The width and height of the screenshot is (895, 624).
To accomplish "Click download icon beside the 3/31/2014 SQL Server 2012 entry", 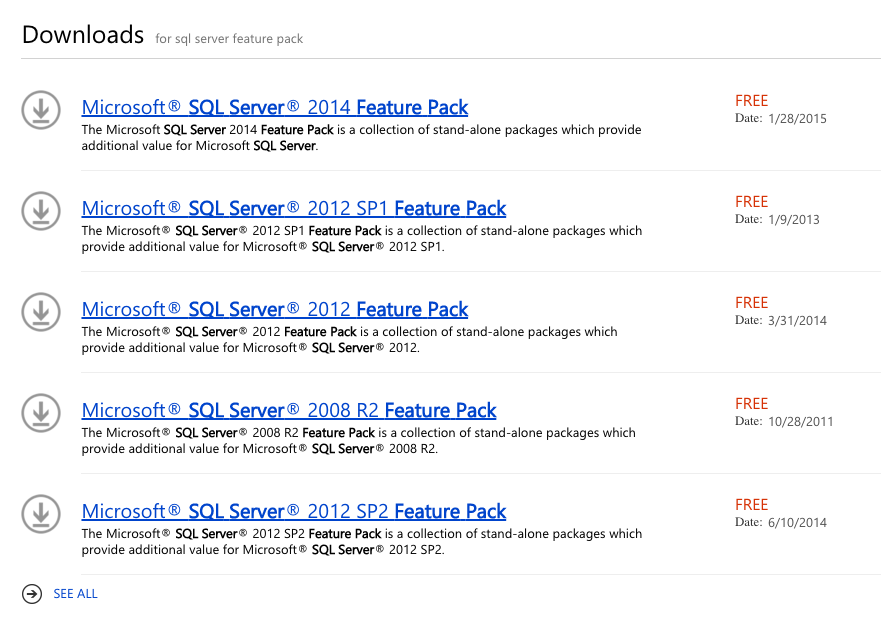I will (41, 312).
